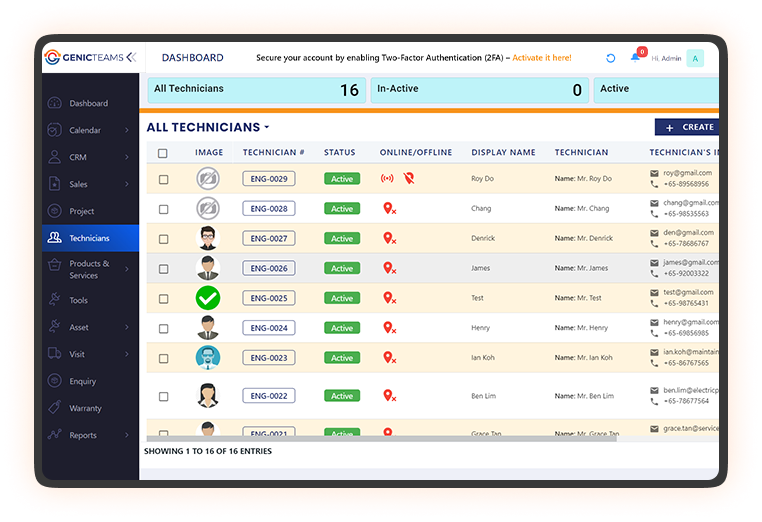Expand the CRM sidebar submenu
The image size is (762, 522).
click(126, 157)
